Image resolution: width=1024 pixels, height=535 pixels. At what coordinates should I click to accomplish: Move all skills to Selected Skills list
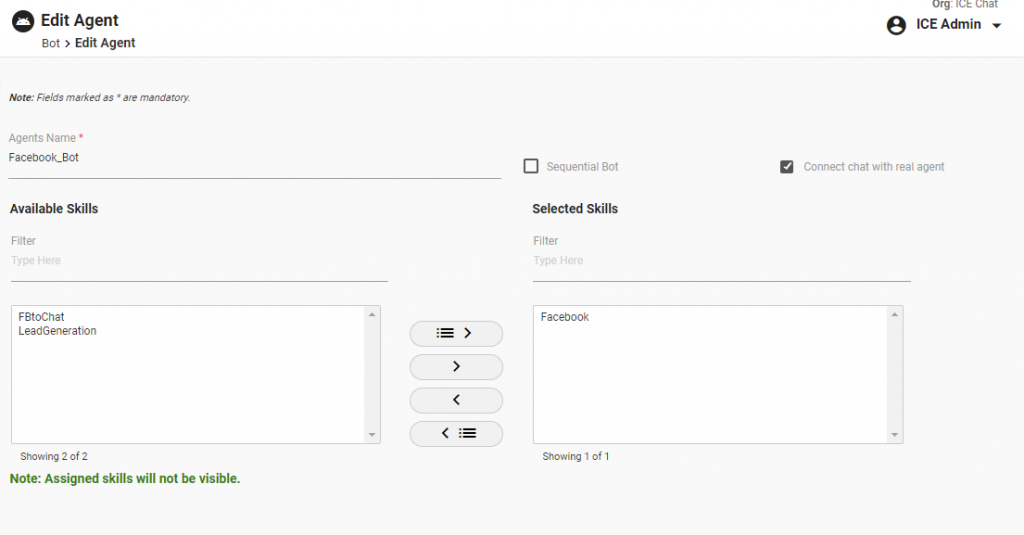456,333
